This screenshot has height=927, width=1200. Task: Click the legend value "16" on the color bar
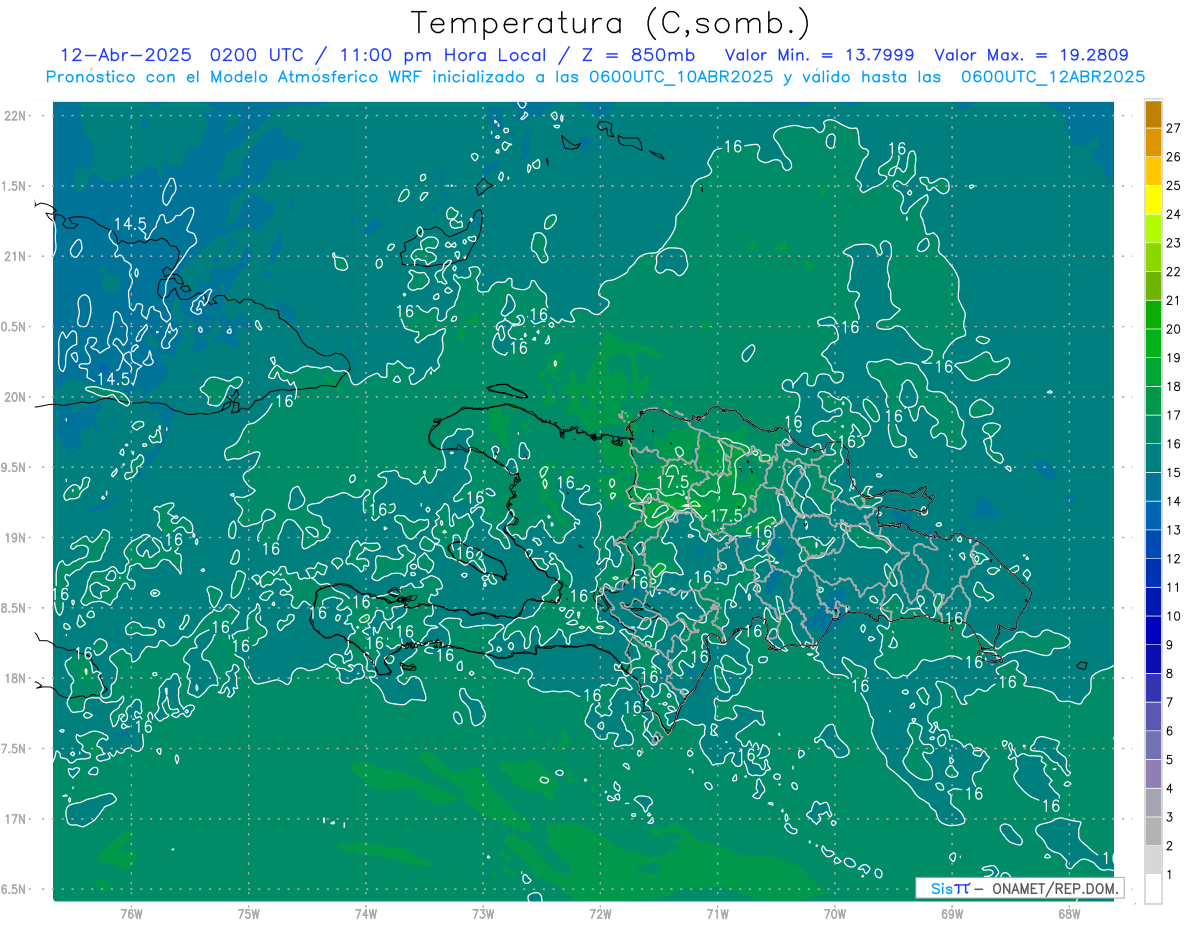coord(1174,444)
